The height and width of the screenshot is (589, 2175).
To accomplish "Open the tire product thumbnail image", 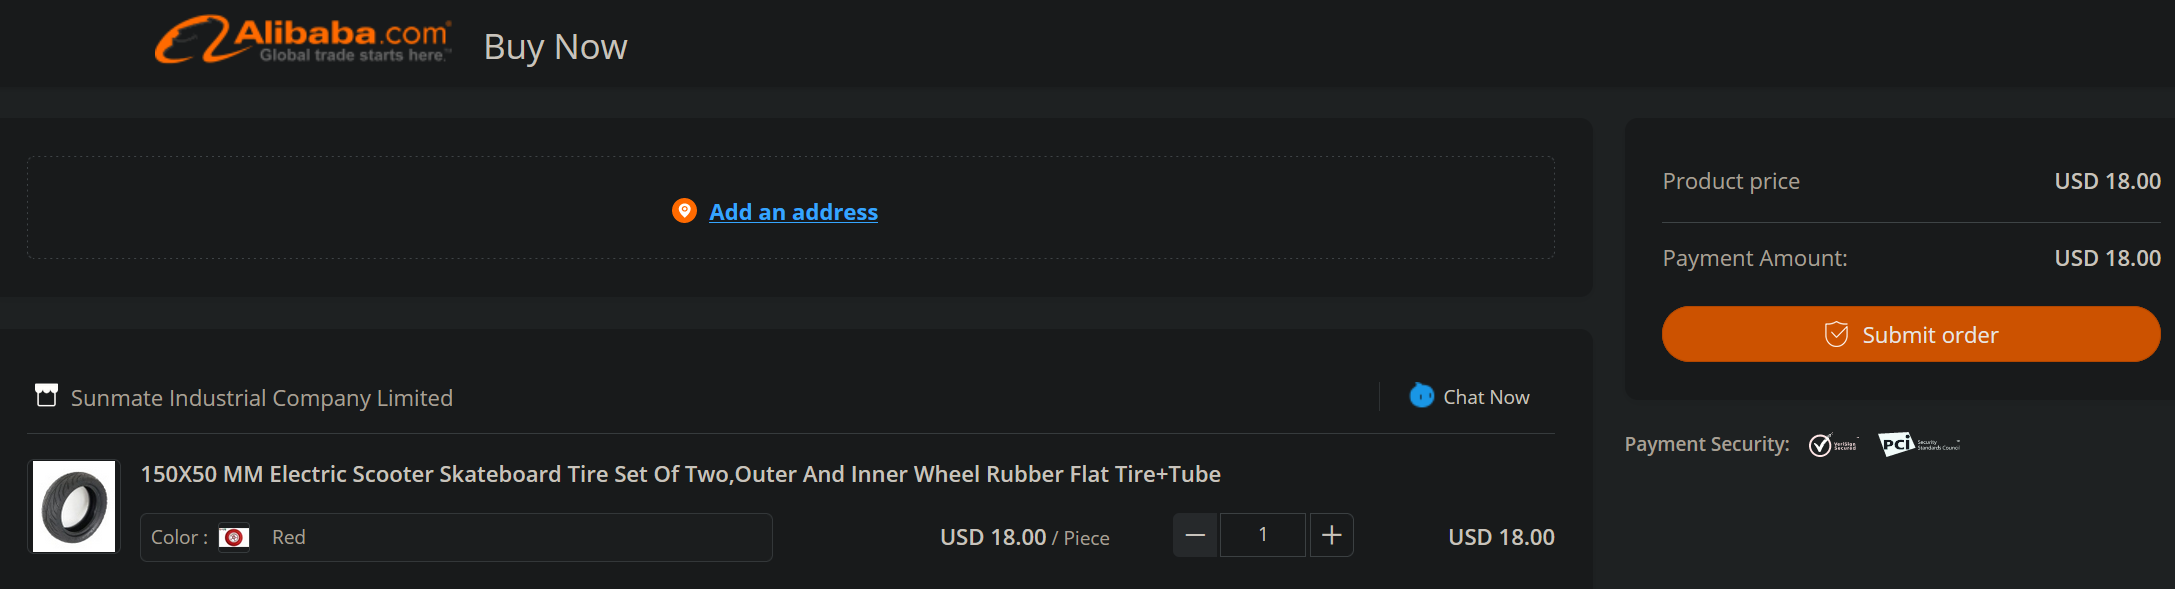I will click(x=74, y=506).
